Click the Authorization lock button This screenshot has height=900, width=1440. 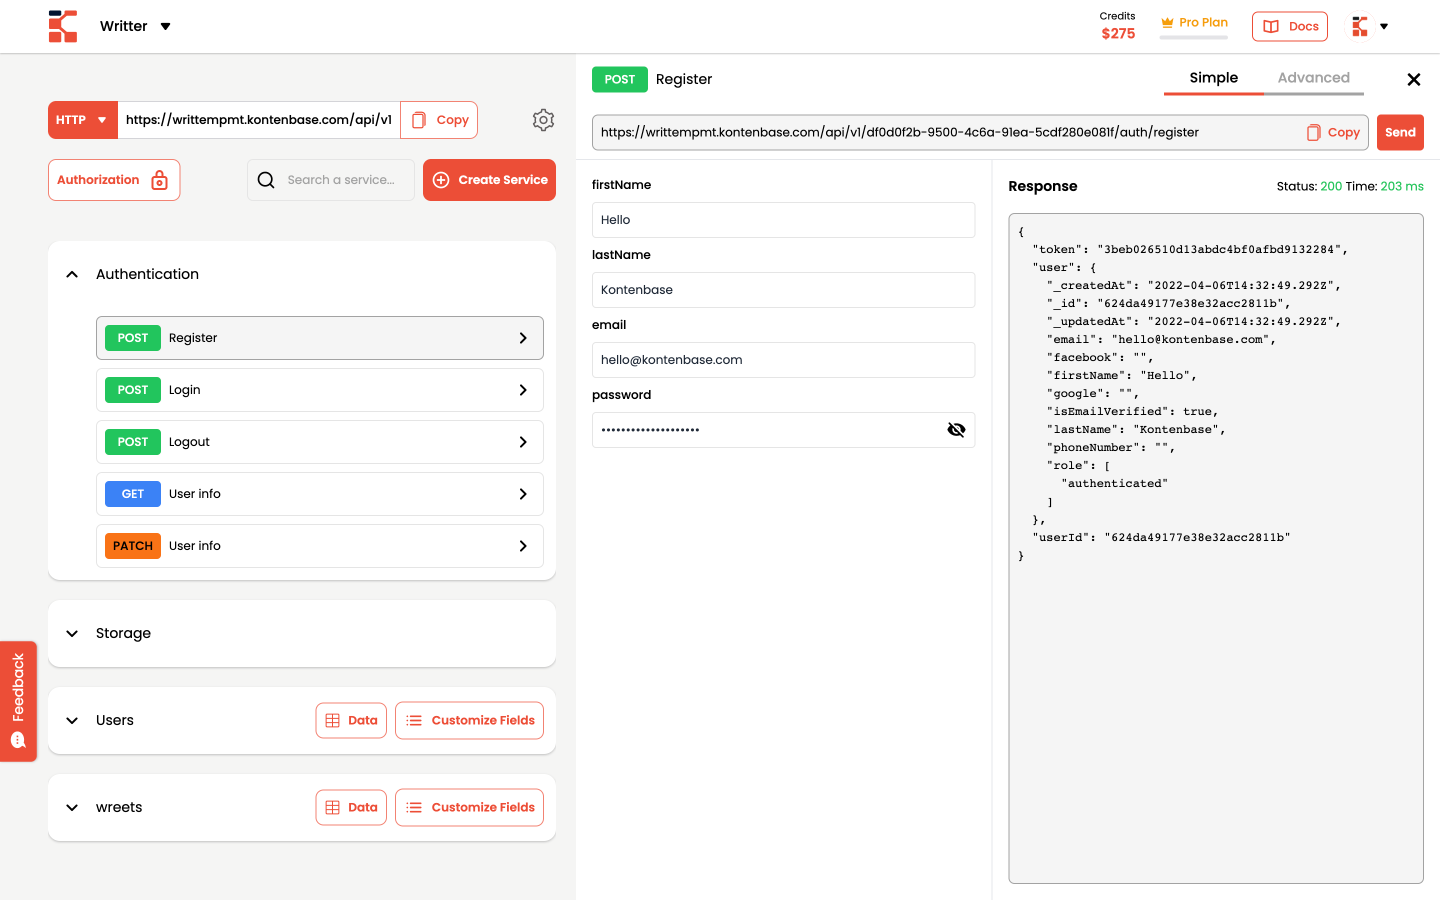[114, 180]
